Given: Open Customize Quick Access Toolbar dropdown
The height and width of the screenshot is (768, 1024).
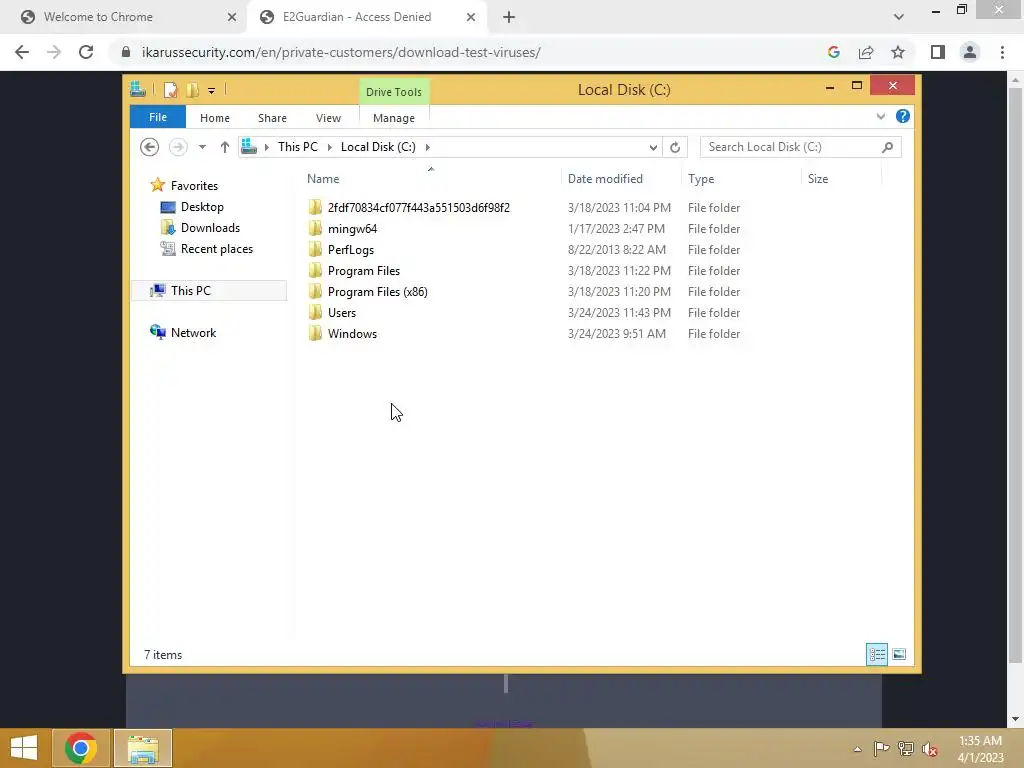Looking at the screenshot, I should pyautogui.click(x=212, y=91).
